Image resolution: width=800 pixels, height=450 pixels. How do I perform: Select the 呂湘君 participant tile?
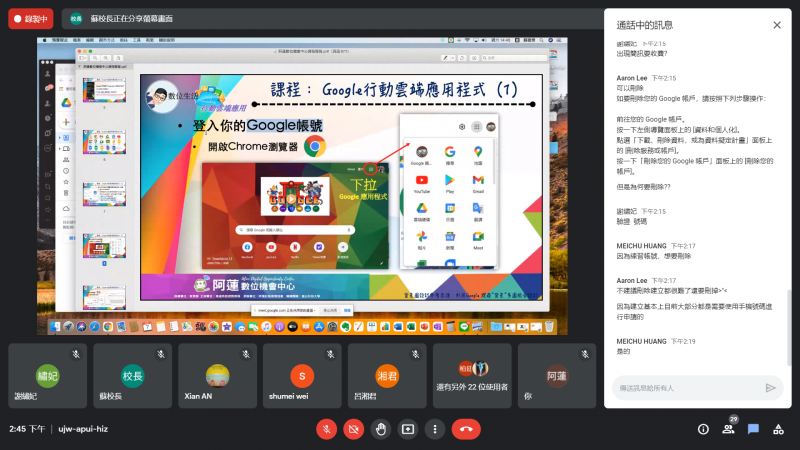click(387, 376)
